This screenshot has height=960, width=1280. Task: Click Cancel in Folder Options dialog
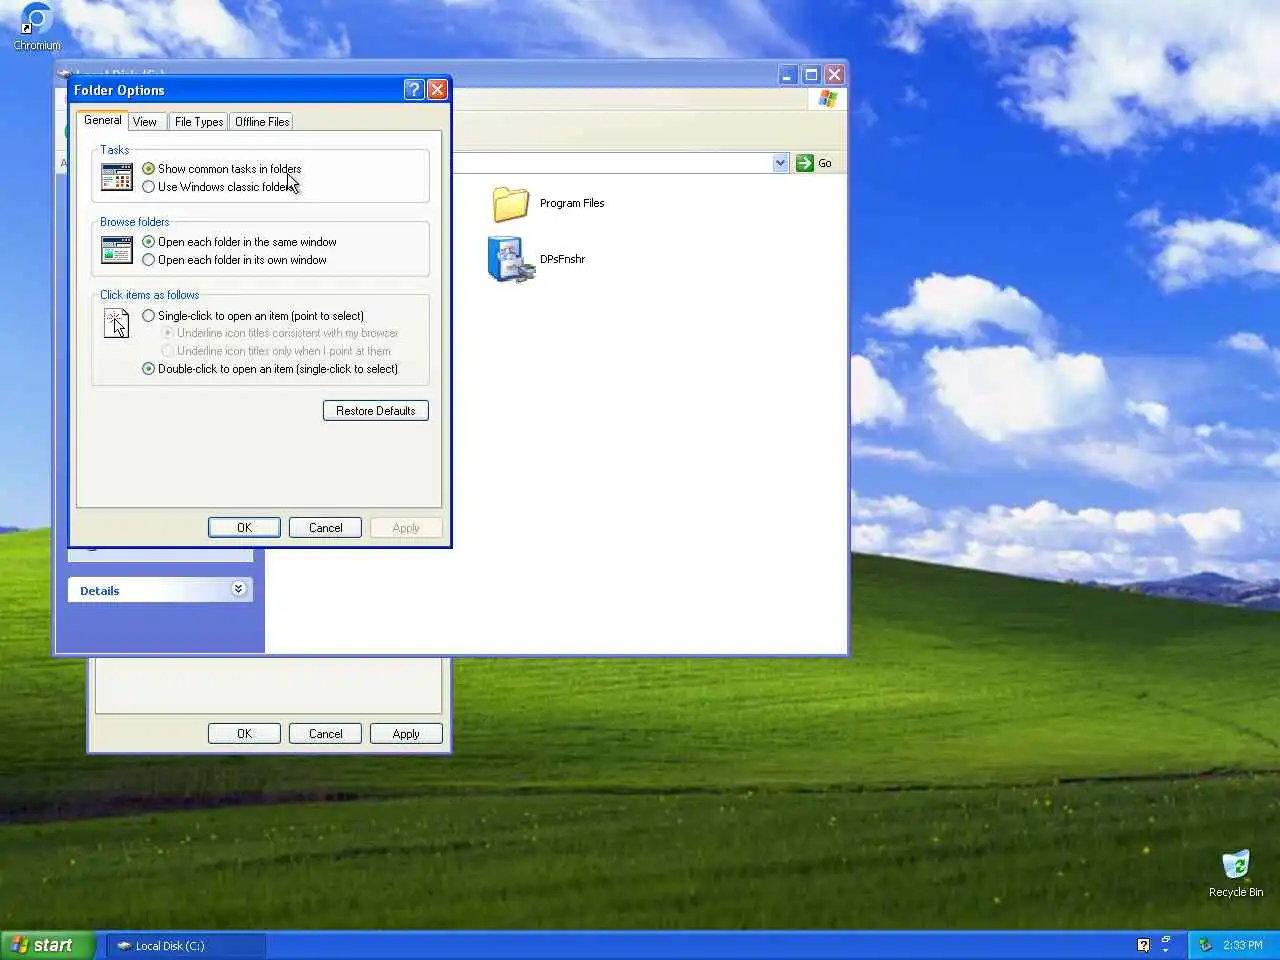point(325,528)
